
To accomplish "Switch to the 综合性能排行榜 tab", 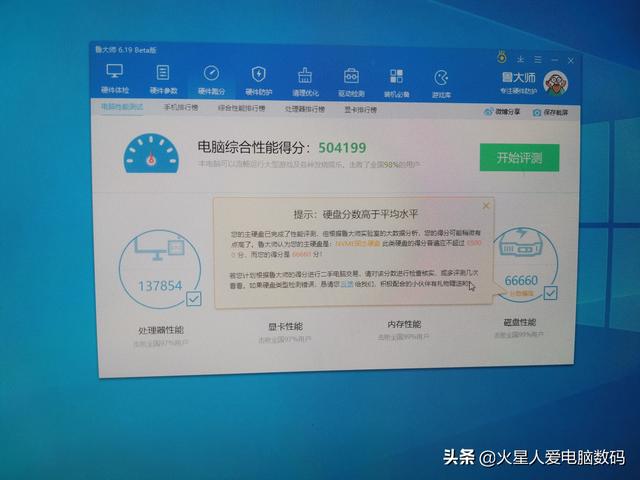I will click(x=242, y=108).
